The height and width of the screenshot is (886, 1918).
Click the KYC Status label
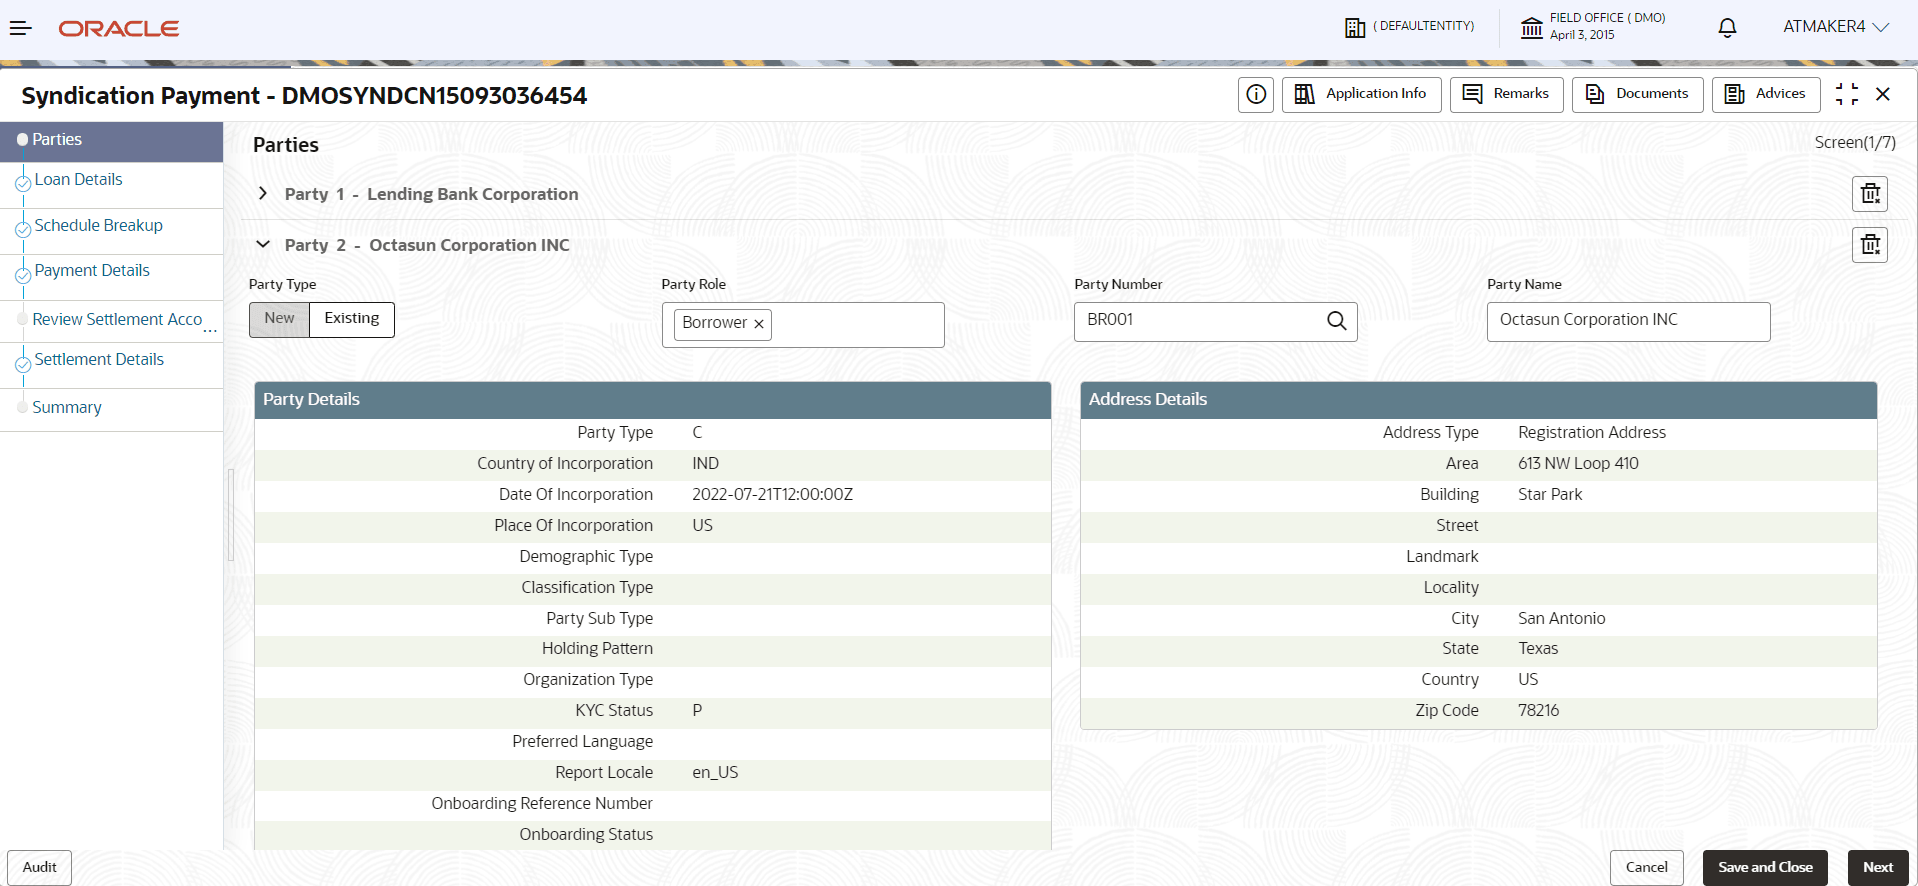pos(614,711)
